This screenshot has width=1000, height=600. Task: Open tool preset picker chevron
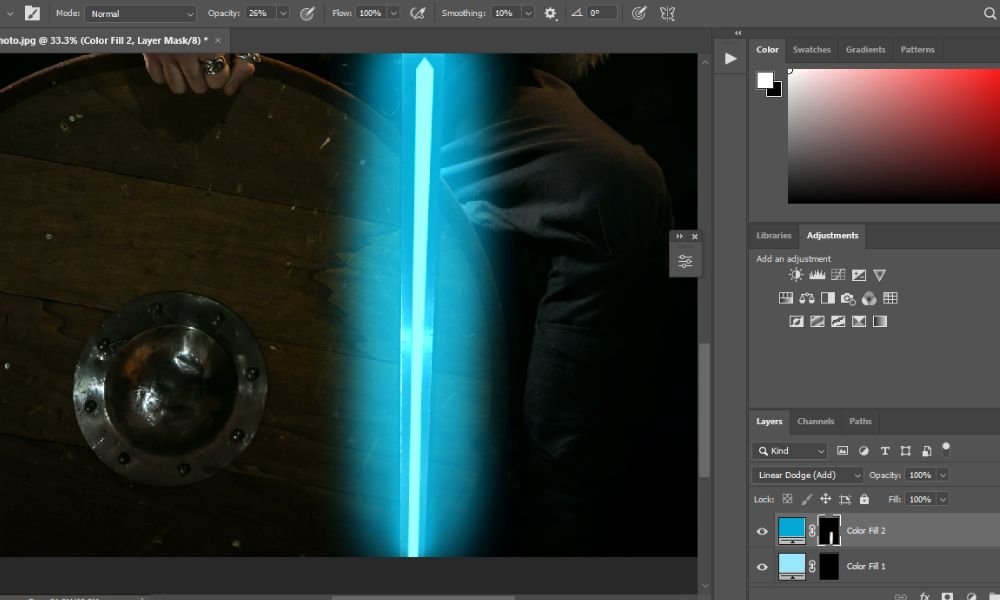10,13
